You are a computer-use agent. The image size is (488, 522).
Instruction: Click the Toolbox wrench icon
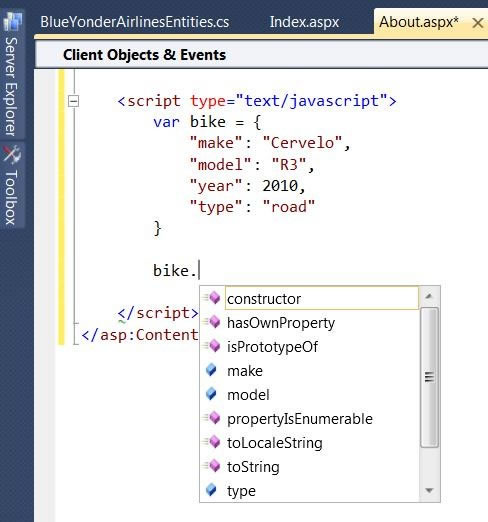[x=12, y=154]
